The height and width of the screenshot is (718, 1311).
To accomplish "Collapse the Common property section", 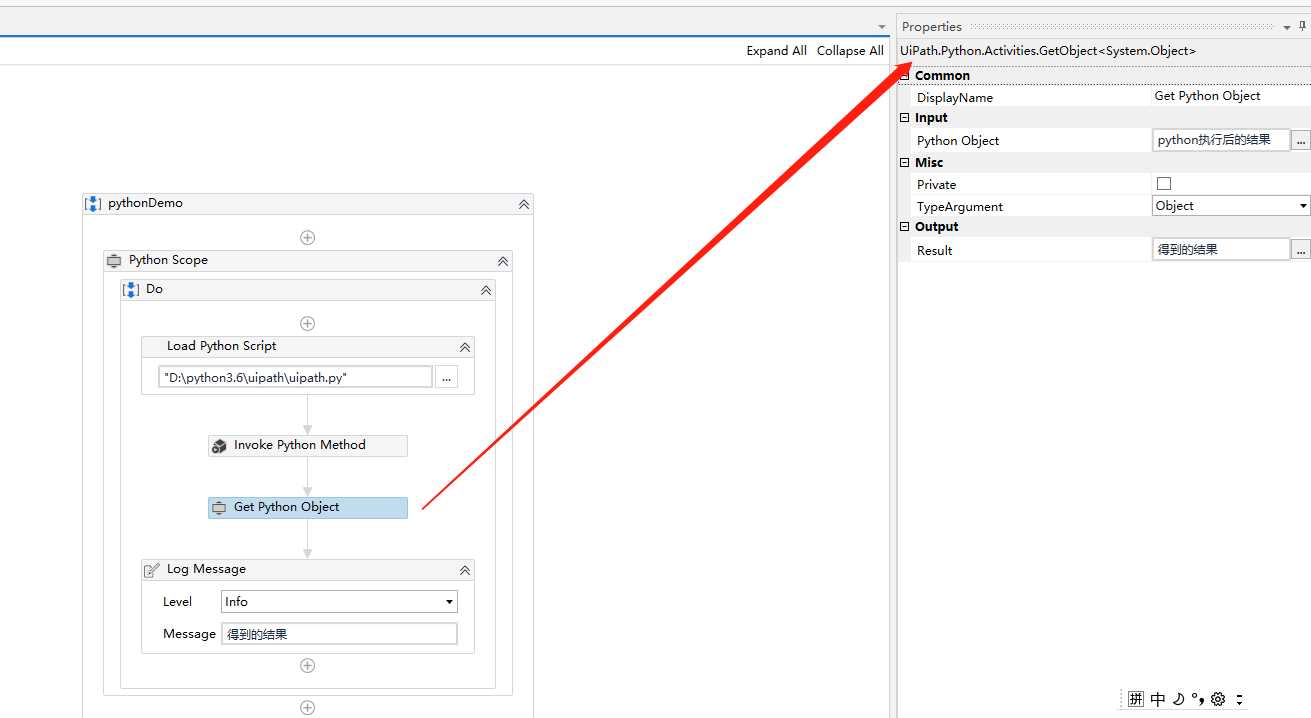I will click(904, 76).
